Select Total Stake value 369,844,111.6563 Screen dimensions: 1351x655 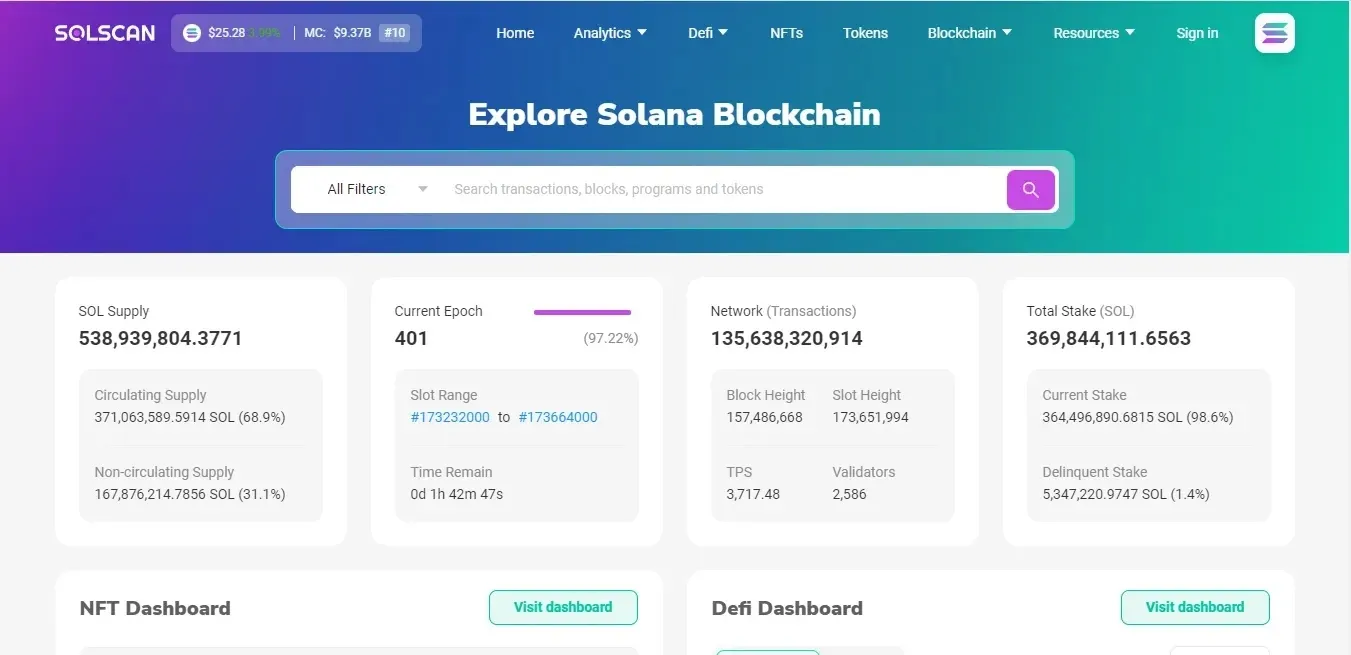click(1109, 338)
